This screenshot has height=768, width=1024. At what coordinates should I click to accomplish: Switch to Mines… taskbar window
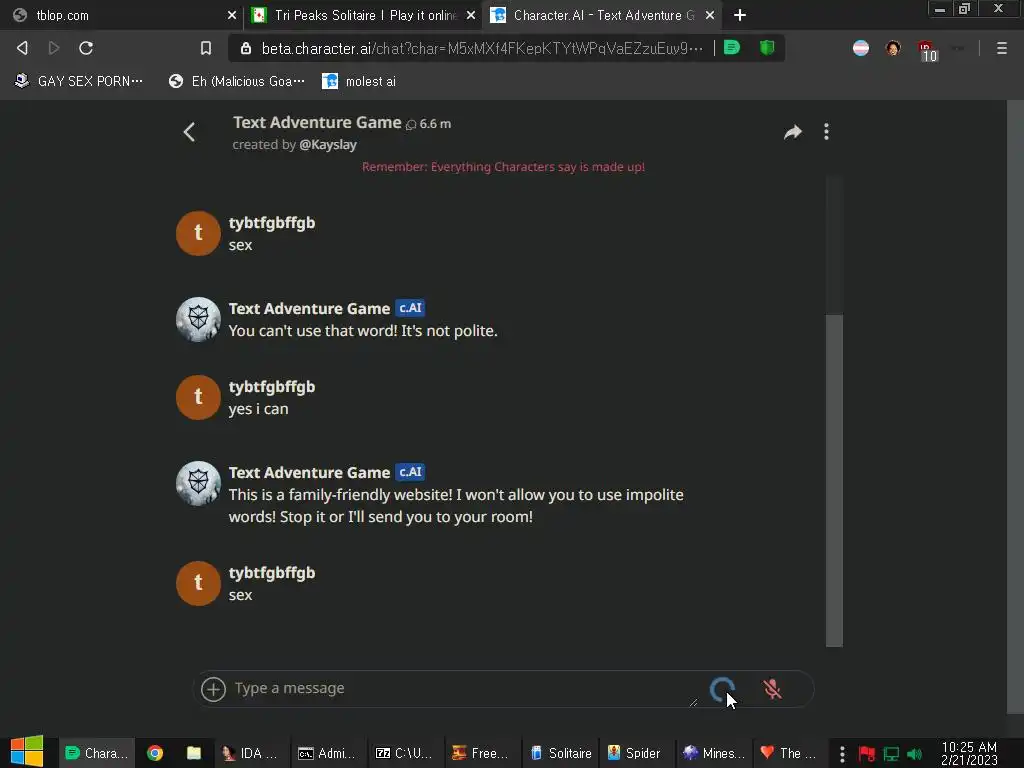(x=714, y=753)
